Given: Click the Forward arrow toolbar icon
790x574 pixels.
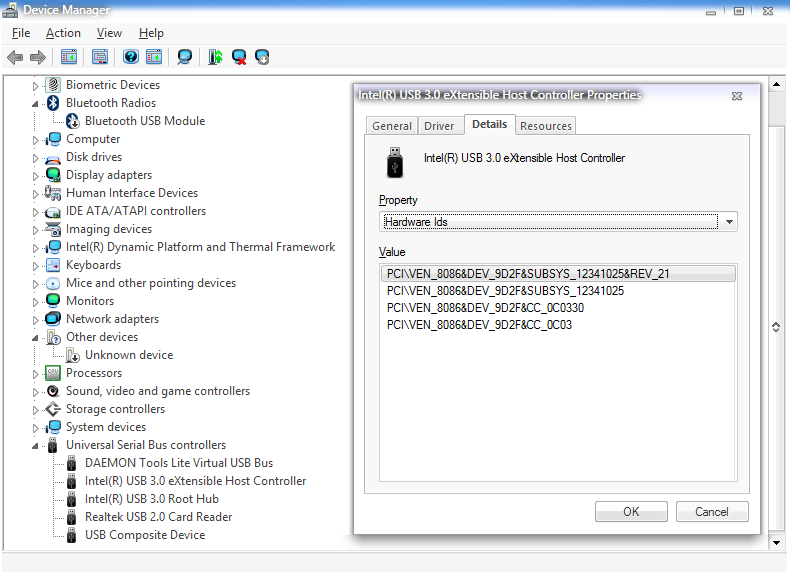Looking at the screenshot, I should tap(38, 57).
